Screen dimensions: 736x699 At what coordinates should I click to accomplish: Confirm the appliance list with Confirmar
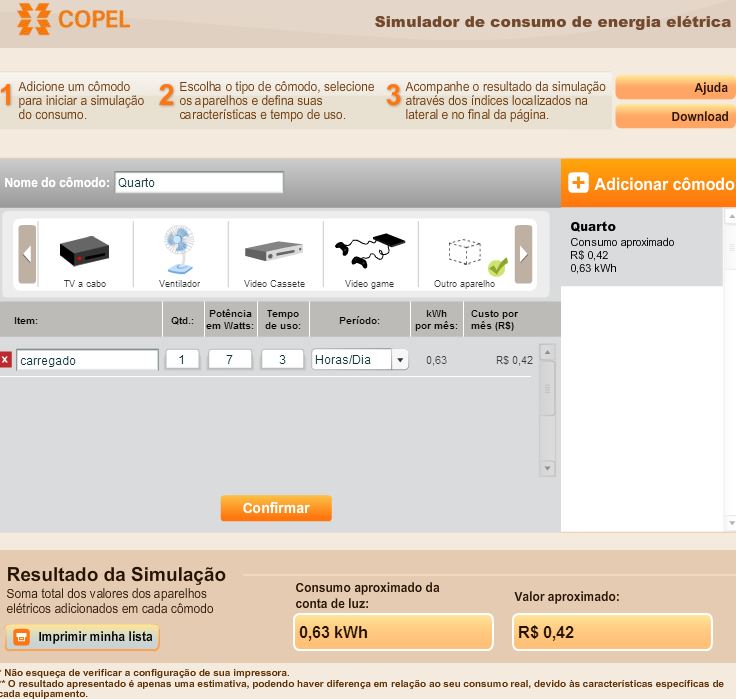click(276, 508)
